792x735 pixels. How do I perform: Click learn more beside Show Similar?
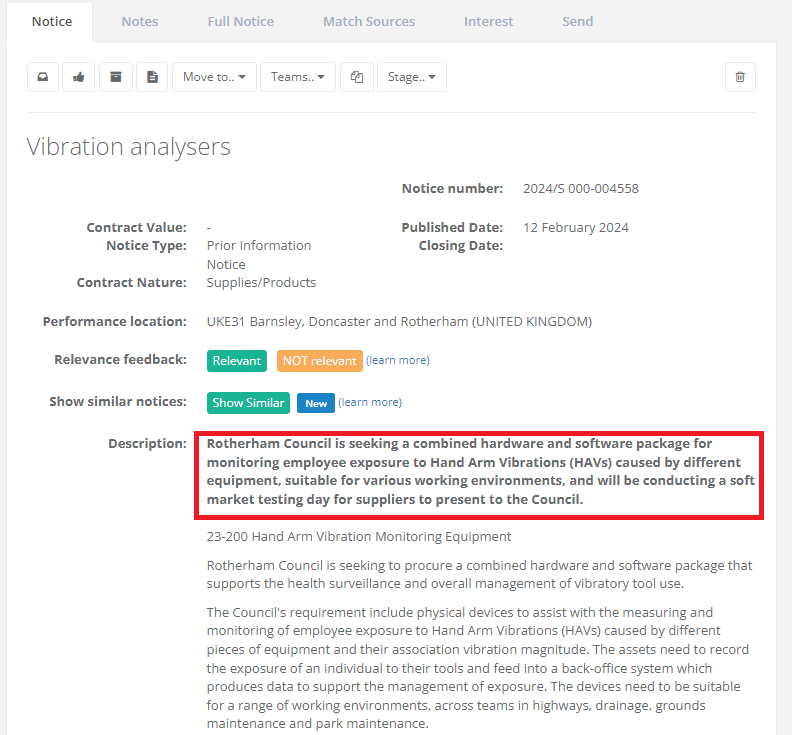[370, 402]
